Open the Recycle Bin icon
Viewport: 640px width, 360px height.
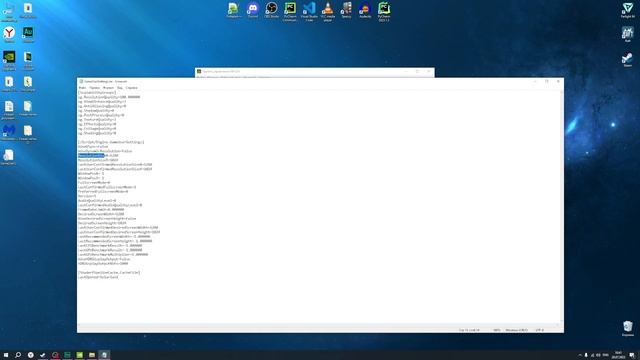click(628, 329)
